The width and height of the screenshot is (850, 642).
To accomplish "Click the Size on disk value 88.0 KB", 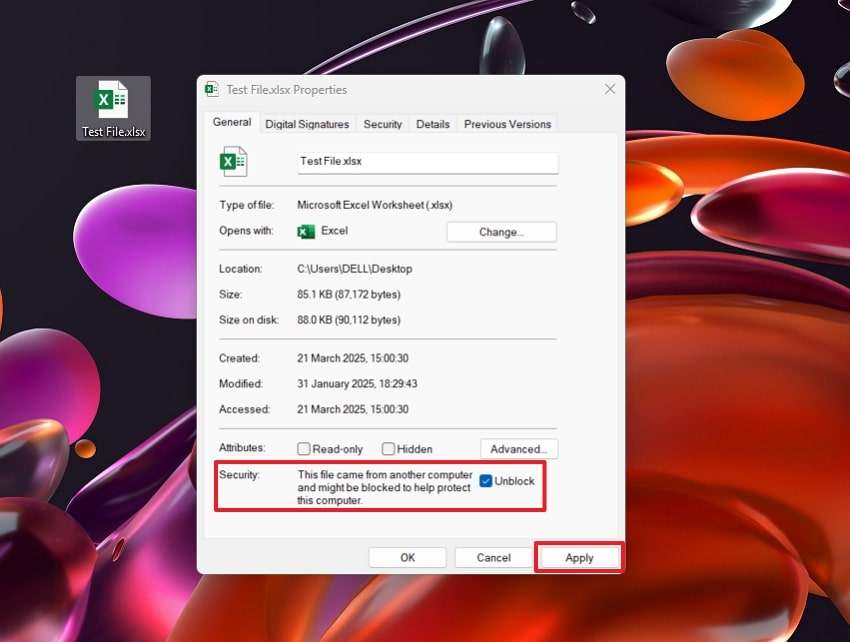I will 349,320.
